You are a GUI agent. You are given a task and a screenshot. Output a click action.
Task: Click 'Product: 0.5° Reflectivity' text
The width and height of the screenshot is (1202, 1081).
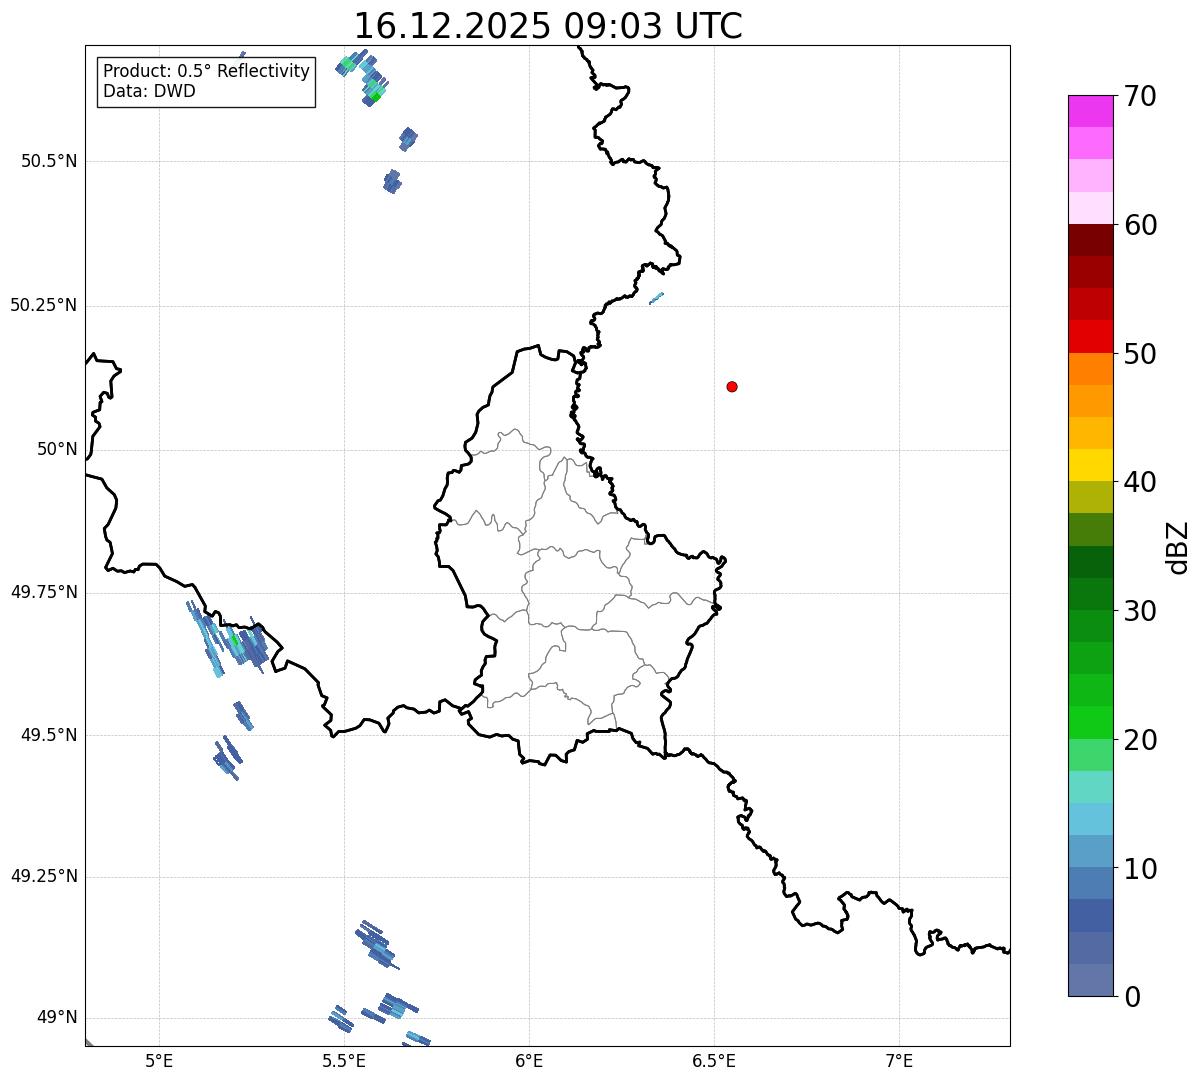[206, 72]
